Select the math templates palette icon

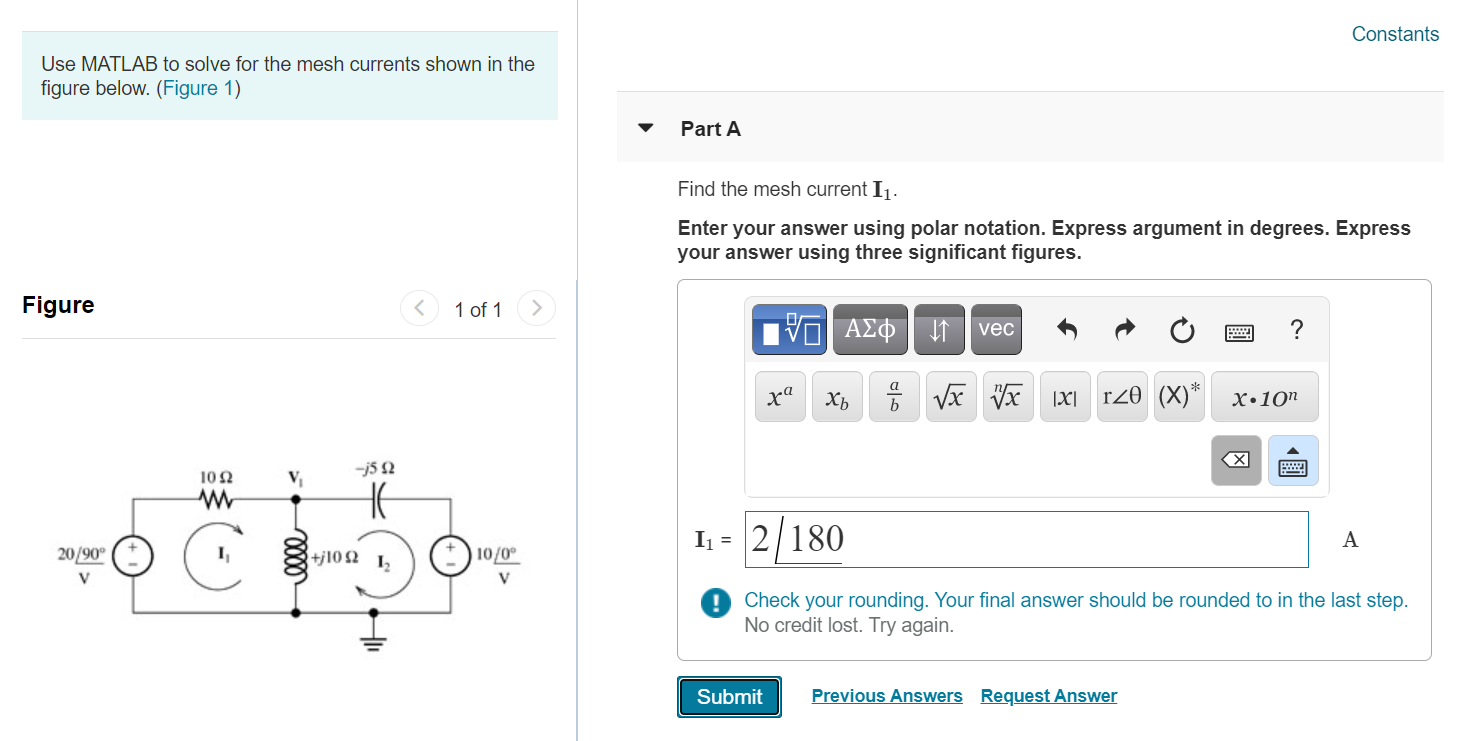788,329
